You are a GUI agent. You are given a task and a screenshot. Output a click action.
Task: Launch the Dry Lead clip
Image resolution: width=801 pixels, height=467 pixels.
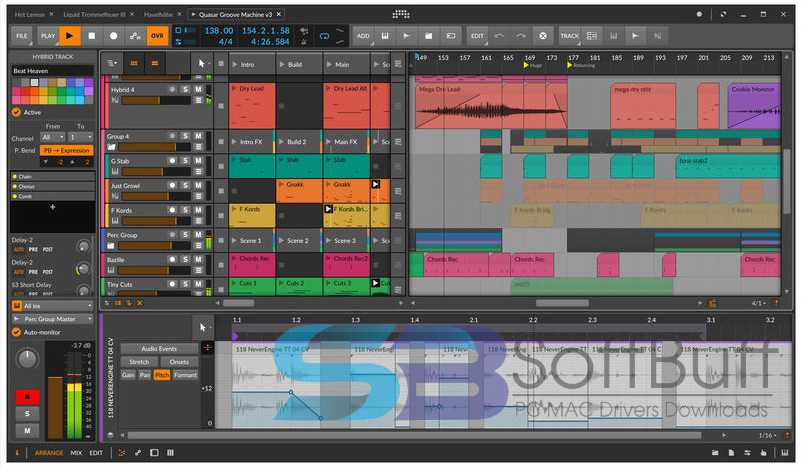pos(235,88)
